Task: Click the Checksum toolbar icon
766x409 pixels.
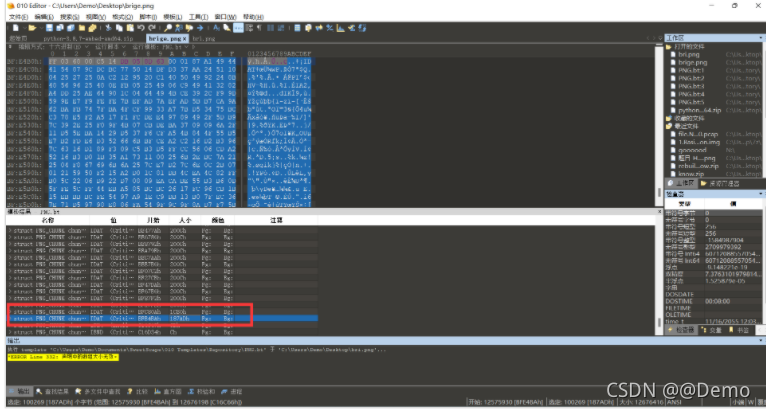Action: 351,28
